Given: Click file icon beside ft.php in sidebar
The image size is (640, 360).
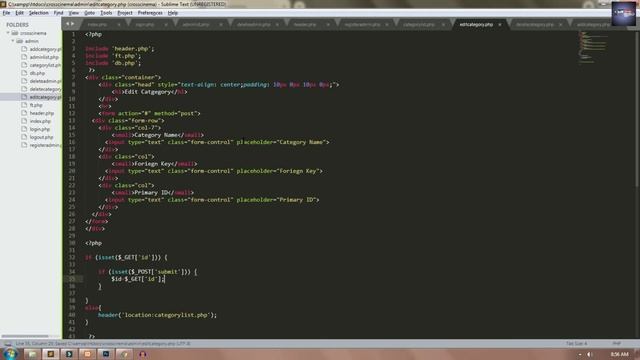Looking at the screenshot, I should coord(24,105).
